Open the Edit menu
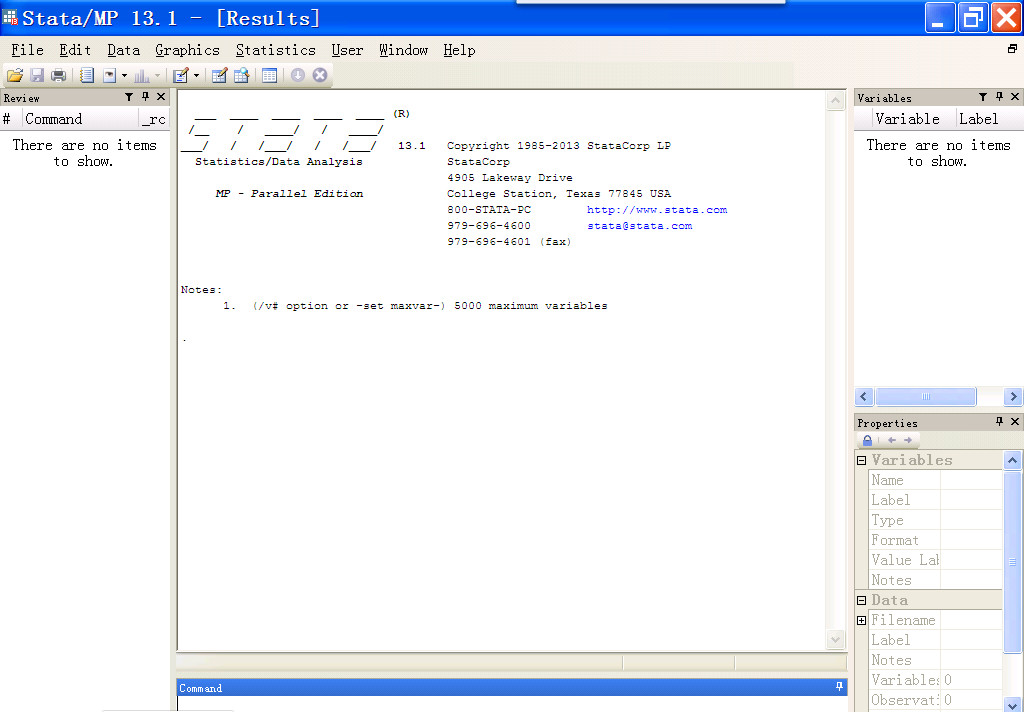This screenshot has width=1024, height=712. click(x=75, y=50)
